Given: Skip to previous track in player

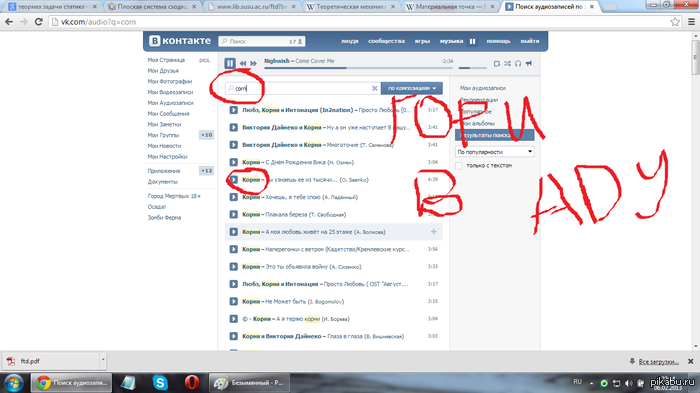Looking at the screenshot, I should click(x=243, y=63).
